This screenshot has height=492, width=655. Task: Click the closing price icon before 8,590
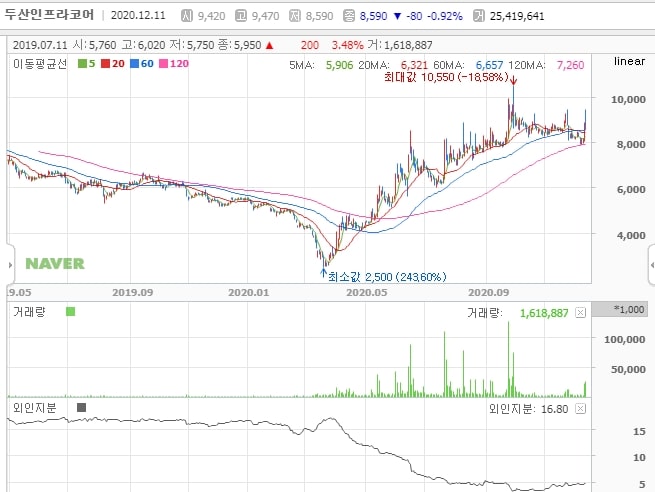[x=349, y=16]
